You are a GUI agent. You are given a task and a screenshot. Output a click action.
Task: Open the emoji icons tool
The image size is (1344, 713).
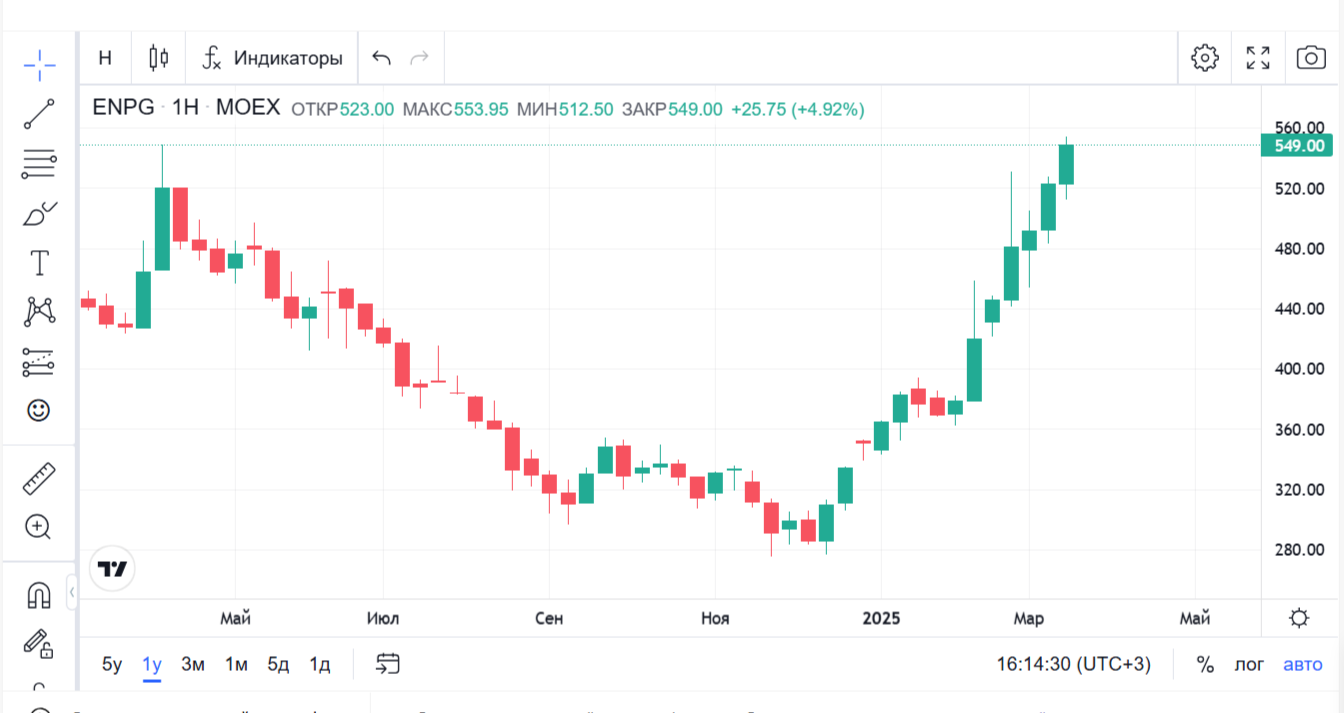coord(39,410)
